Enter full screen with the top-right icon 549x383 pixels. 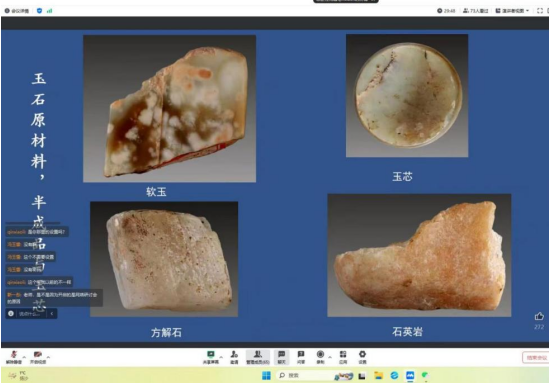(x=540, y=11)
